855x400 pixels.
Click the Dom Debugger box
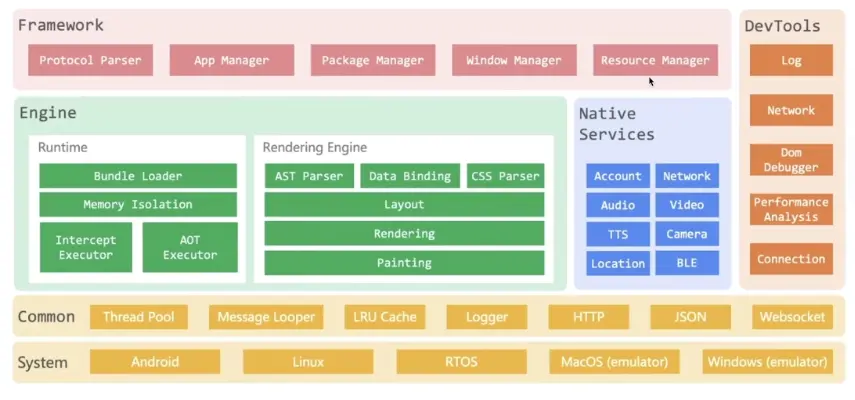791,160
